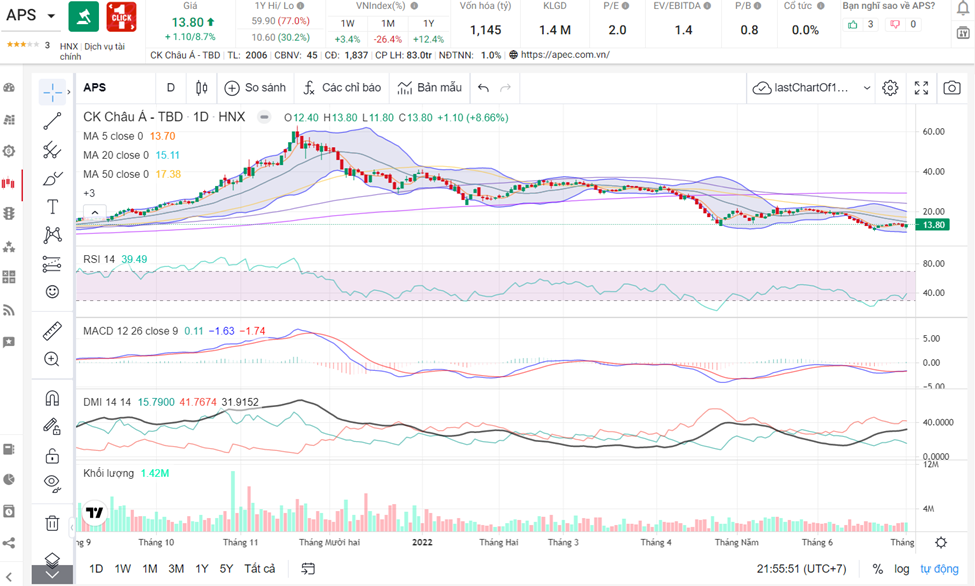This screenshot has width=975, height=586.
Task: Collapse the indicator legend with chevron
Action: tap(94, 212)
